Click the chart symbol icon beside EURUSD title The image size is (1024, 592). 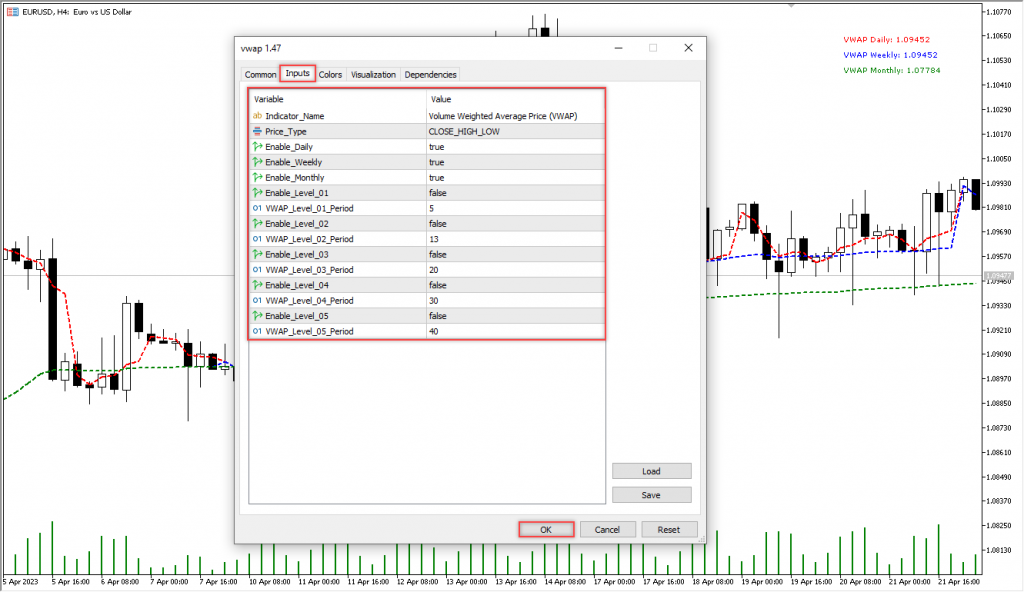pyautogui.click(x=11, y=11)
